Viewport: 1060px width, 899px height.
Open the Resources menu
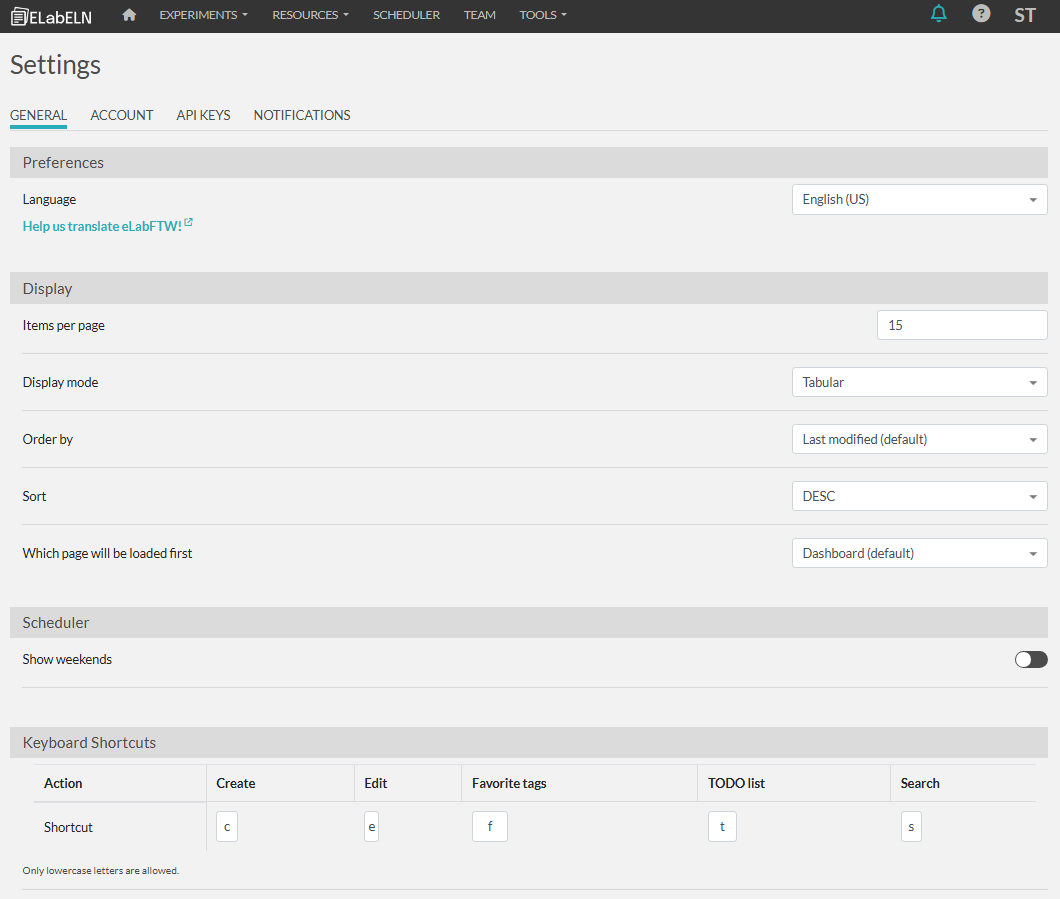tap(310, 15)
